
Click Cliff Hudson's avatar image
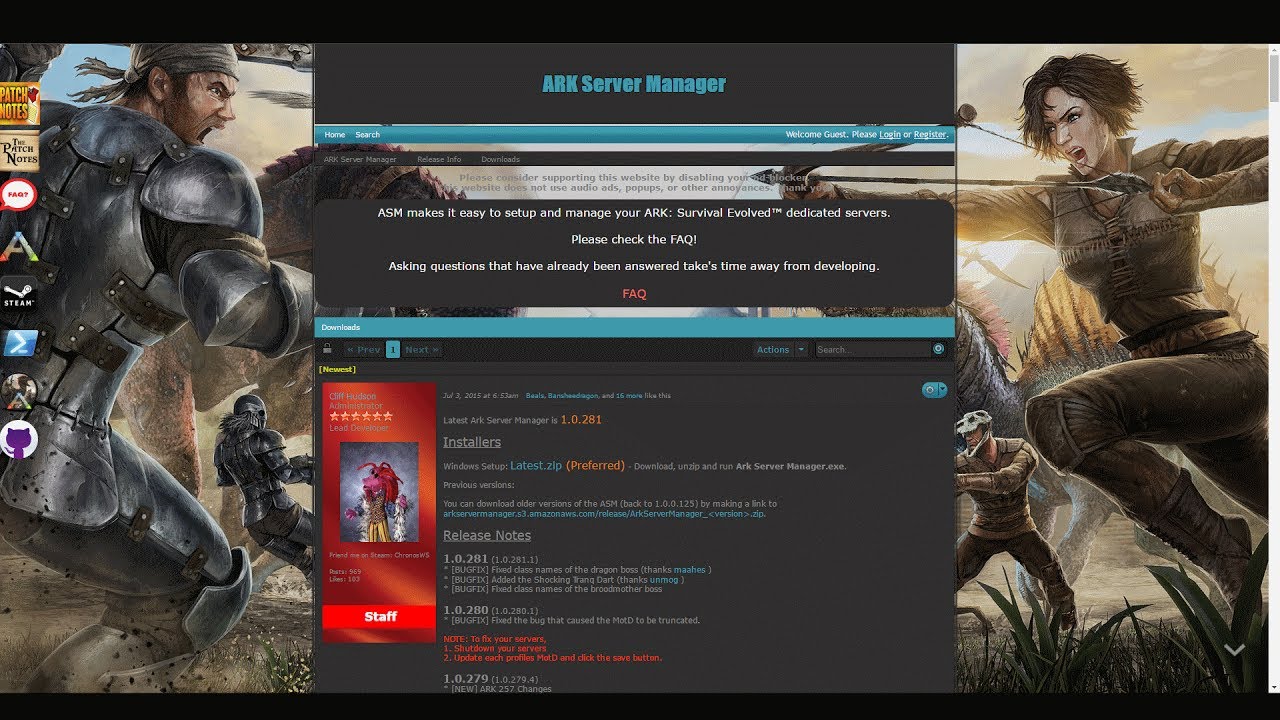point(379,492)
